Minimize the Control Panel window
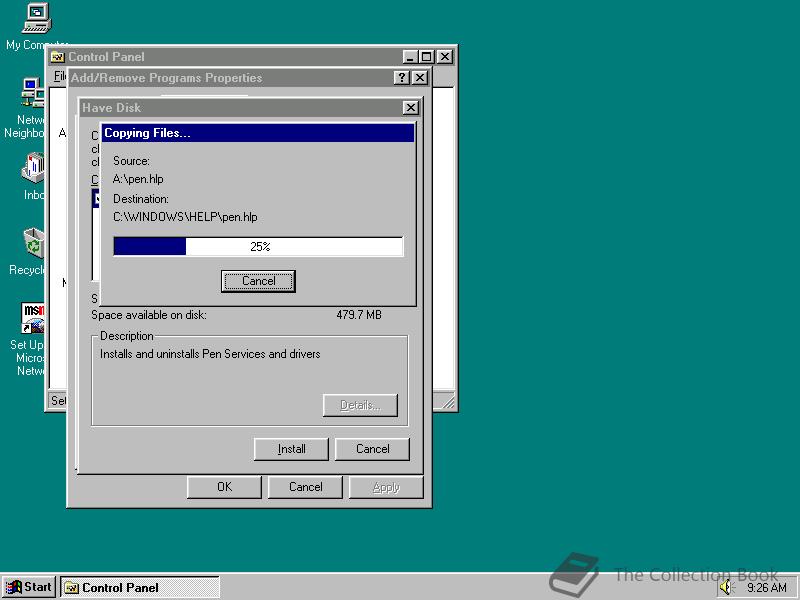This screenshot has width=800, height=600. point(410,57)
